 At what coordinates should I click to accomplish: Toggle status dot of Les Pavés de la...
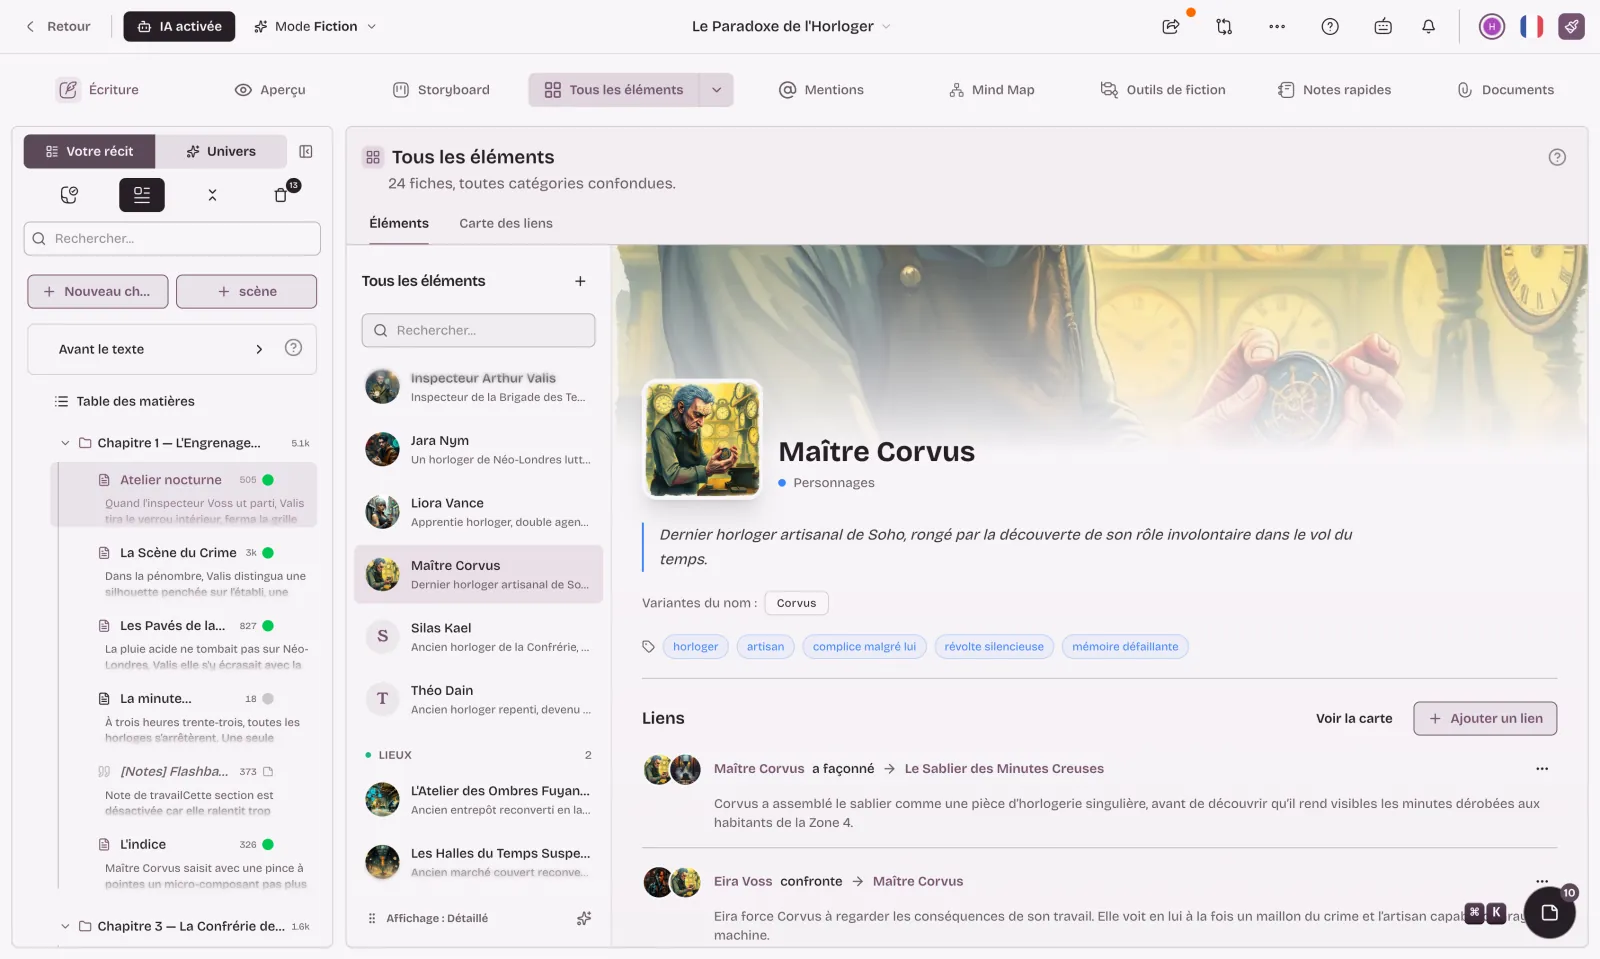pyautogui.click(x=268, y=626)
